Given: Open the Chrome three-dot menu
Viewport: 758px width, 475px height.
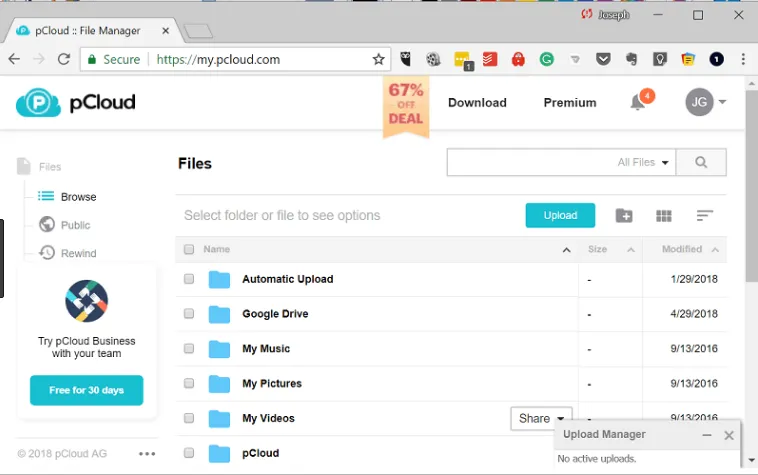Looking at the screenshot, I should tap(743, 59).
